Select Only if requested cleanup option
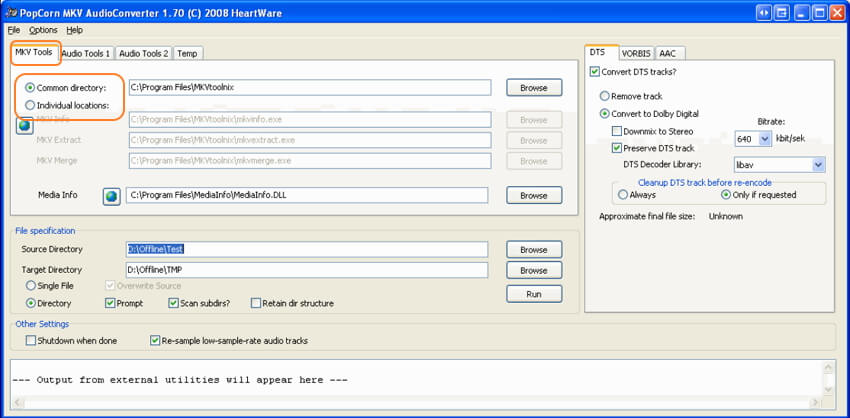The height and width of the screenshot is (418, 850). (x=725, y=194)
